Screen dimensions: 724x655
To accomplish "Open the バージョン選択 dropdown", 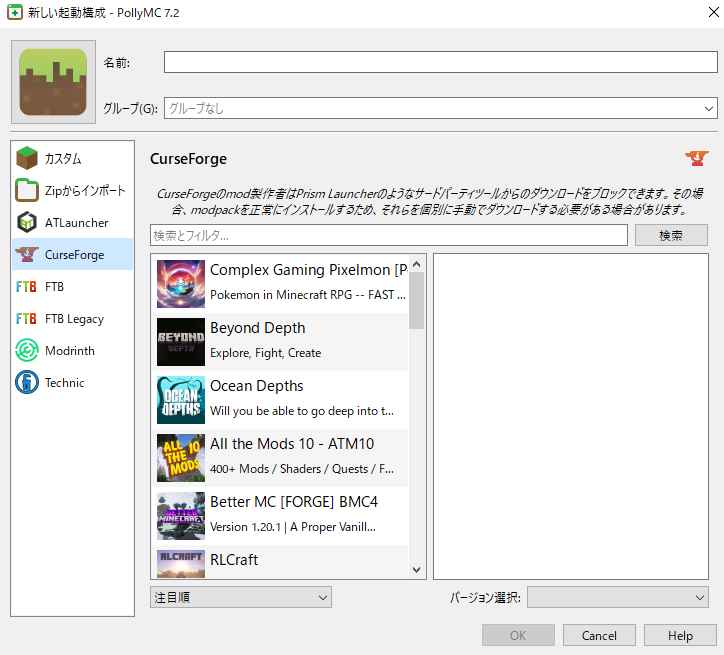I will tap(618, 597).
